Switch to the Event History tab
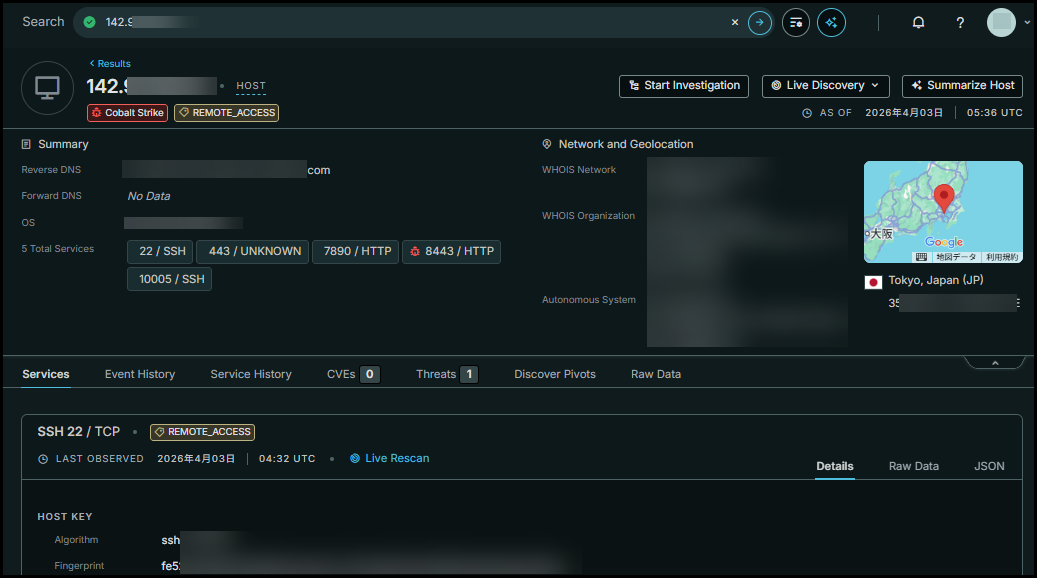Image resolution: width=1037 pixels, height=578 pixels. tap(140, 374)
